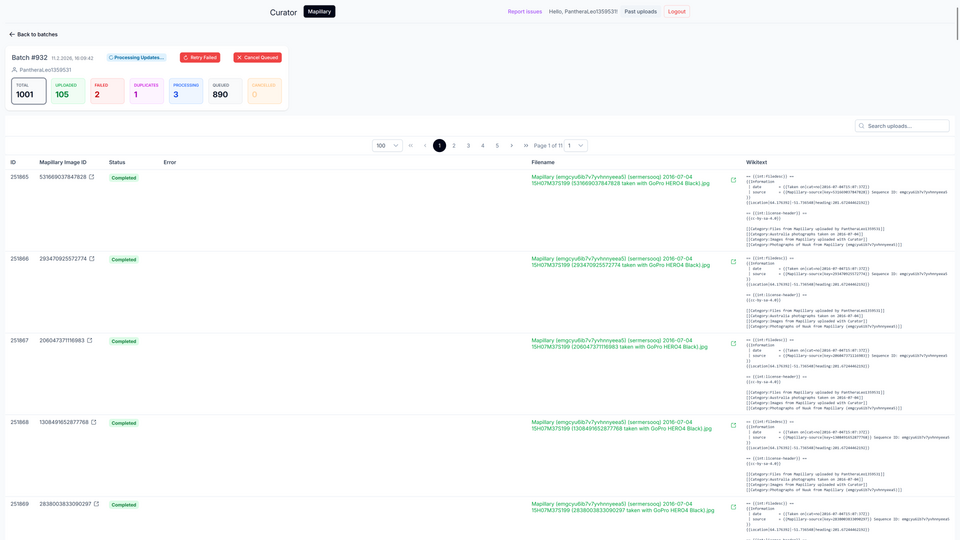This screenshot has height=540, width=960.
Task: Open the Commons file link icon for row 251867
Action: (733, 344)
